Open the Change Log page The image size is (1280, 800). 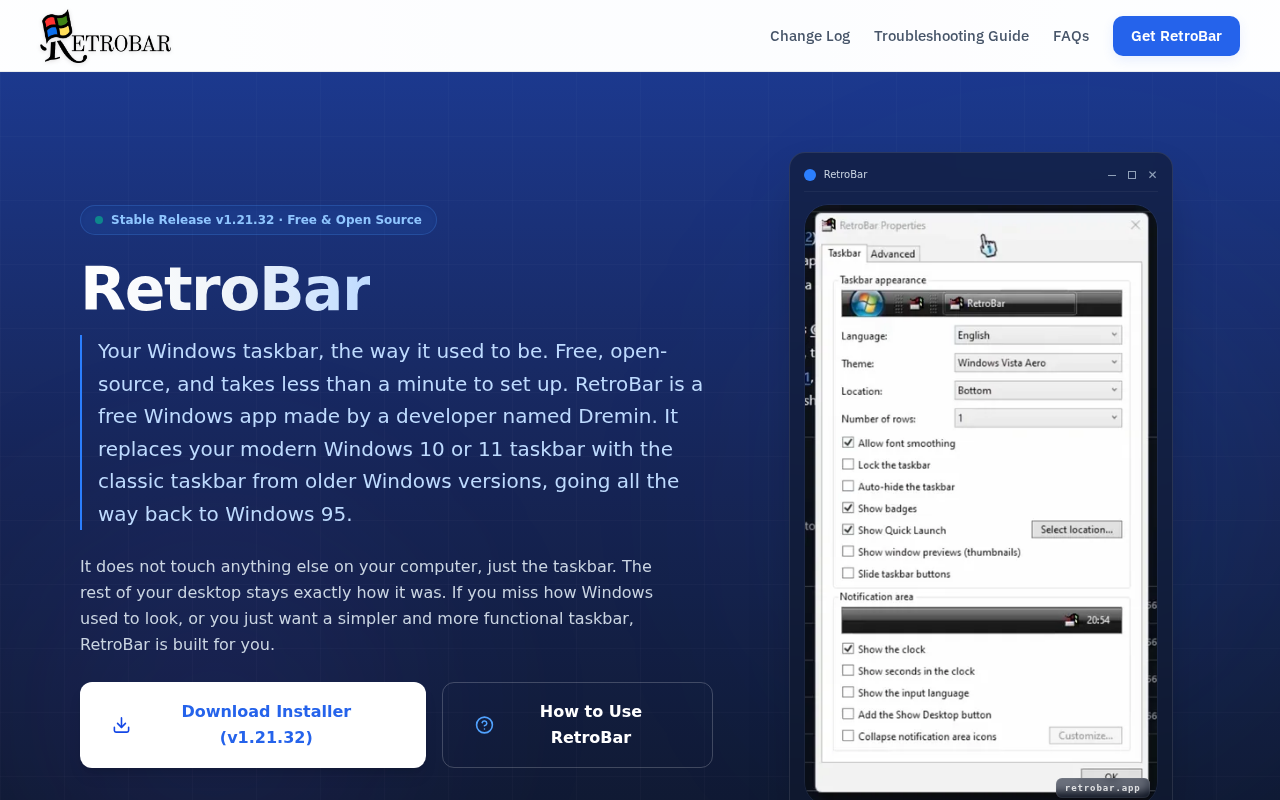(x=810, y=36)
